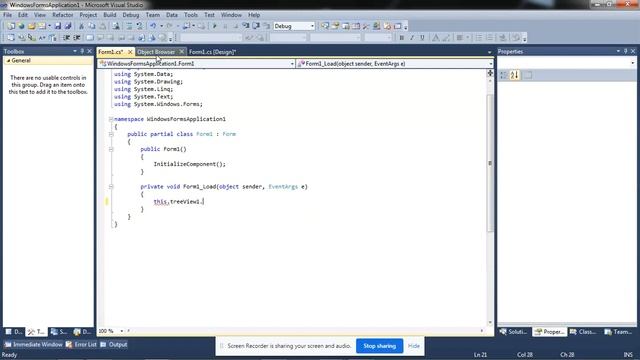Click the Redo arrow icon

(x=169, y=26)
